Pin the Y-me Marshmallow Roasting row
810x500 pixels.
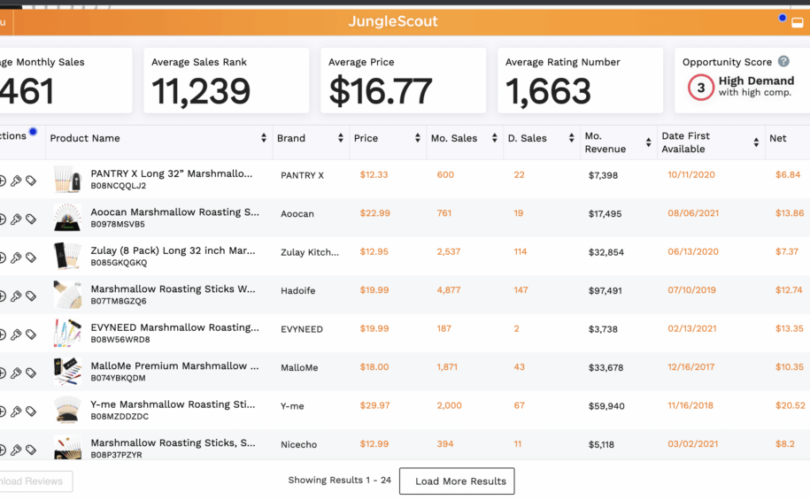[16, 411]
